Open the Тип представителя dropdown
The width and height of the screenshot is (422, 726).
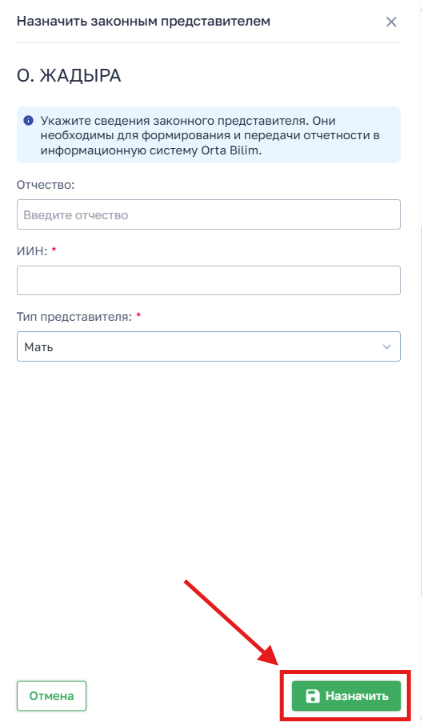click(x=208, y=346)
